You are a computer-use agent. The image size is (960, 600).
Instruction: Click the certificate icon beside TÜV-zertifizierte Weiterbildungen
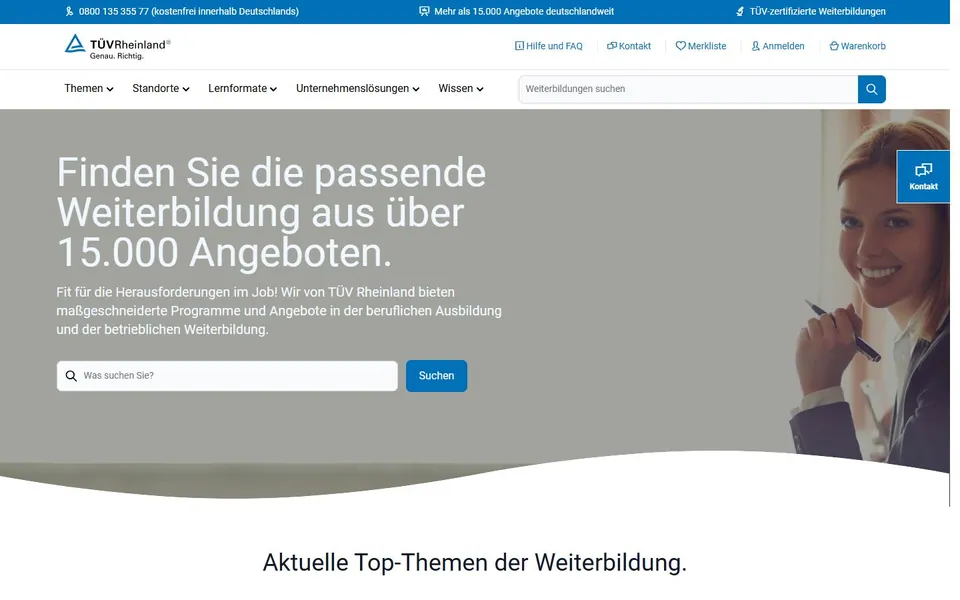(740, 12)
